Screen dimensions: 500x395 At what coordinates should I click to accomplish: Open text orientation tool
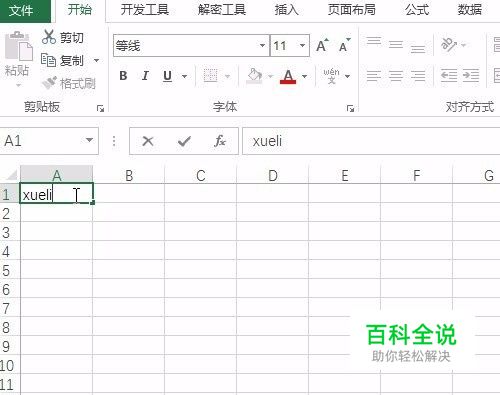click(449, 44)
